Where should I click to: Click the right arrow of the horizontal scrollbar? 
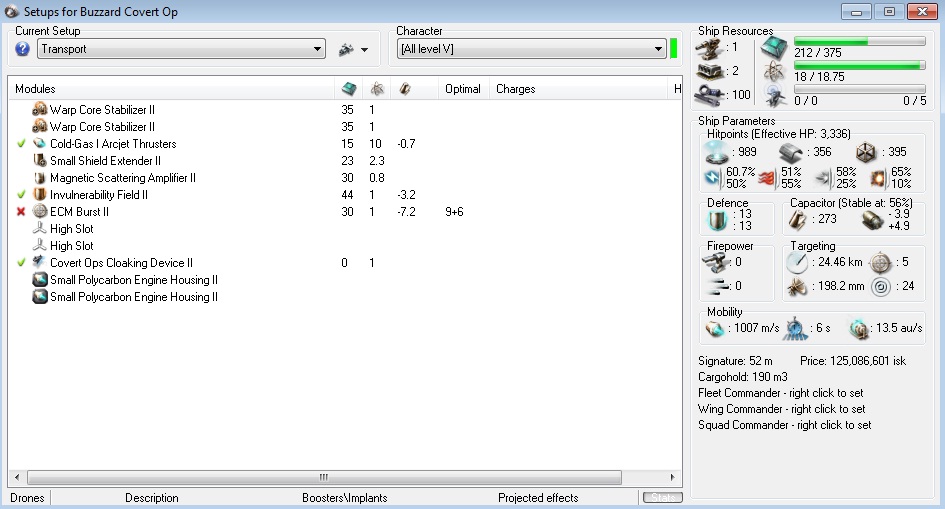673,477
